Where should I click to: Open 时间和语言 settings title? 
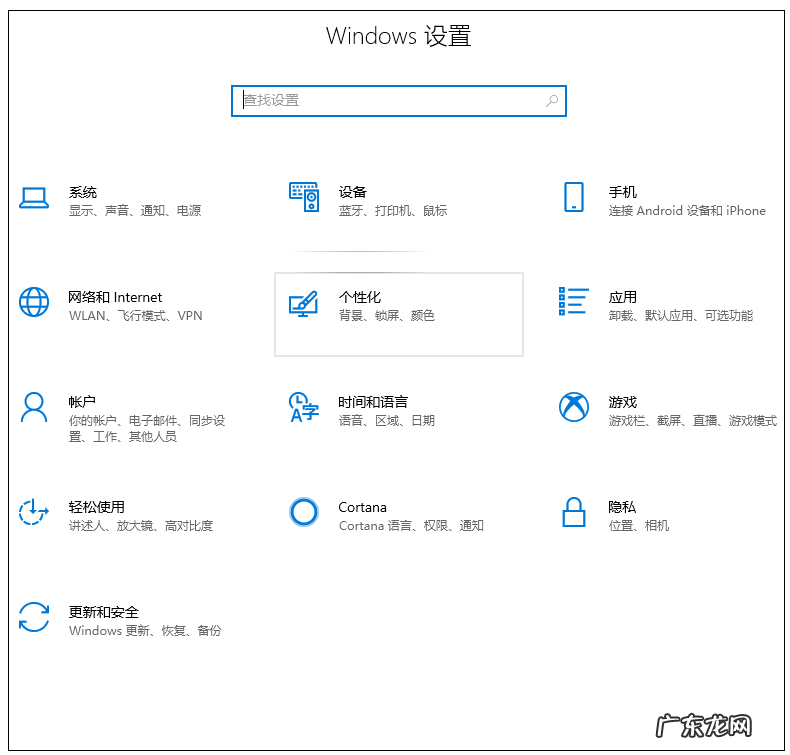373,402
